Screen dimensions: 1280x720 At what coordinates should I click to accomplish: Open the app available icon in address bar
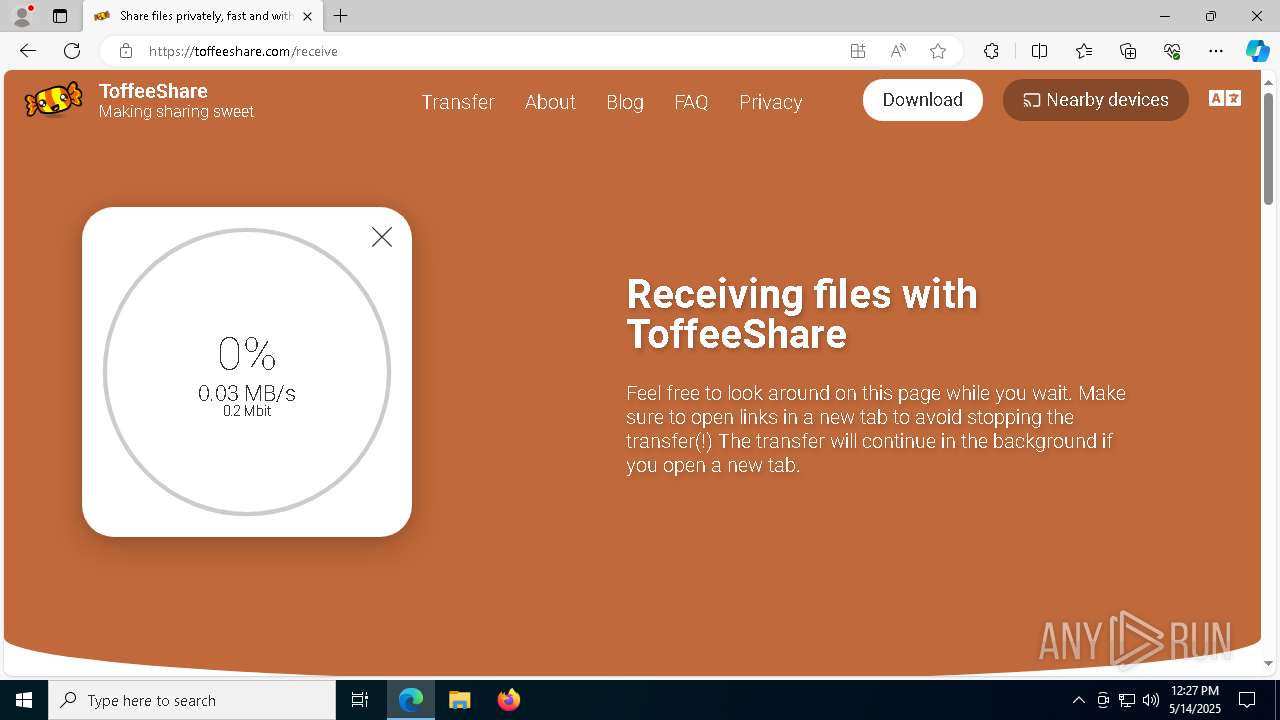pos(858,51)
